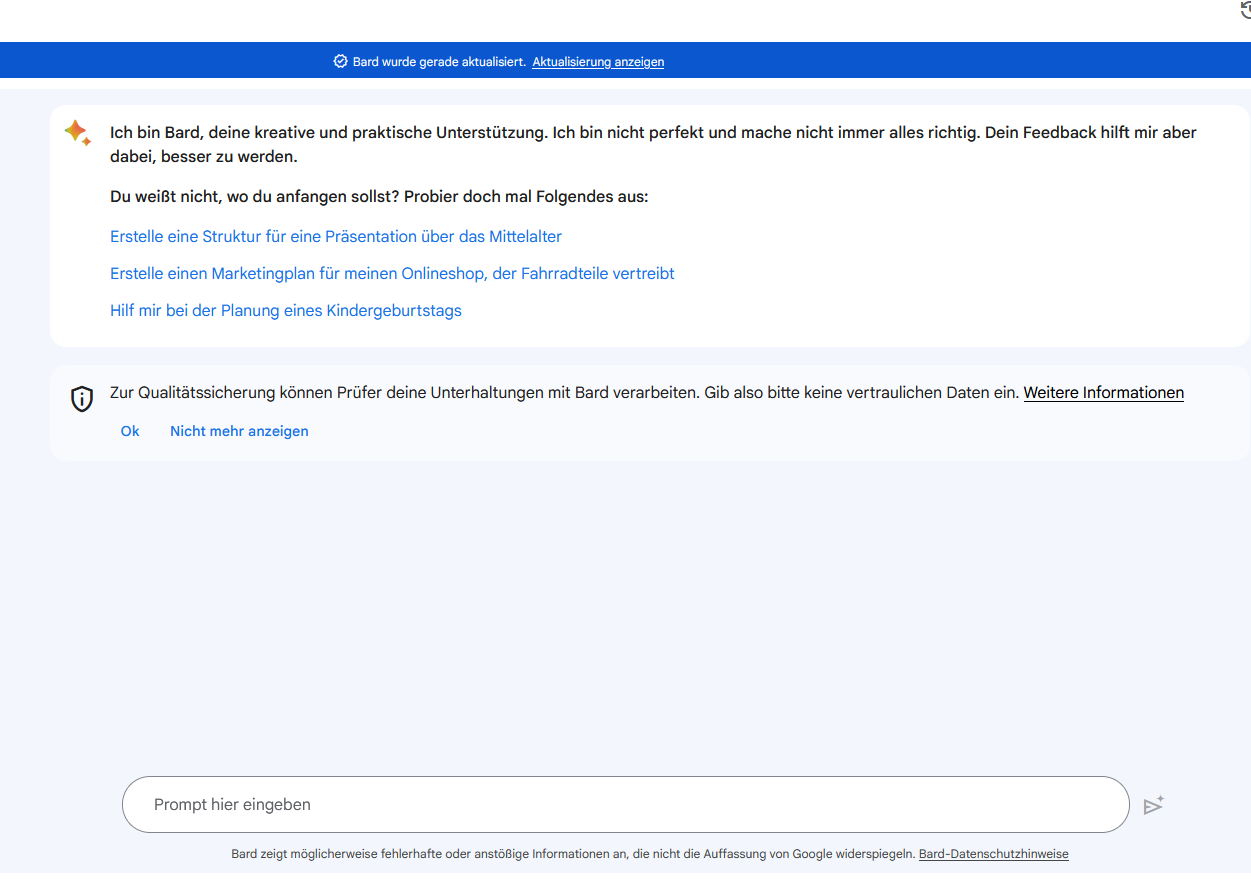Click the history icon at top right corner
Screen dimensions: 1251x895
1245,9
